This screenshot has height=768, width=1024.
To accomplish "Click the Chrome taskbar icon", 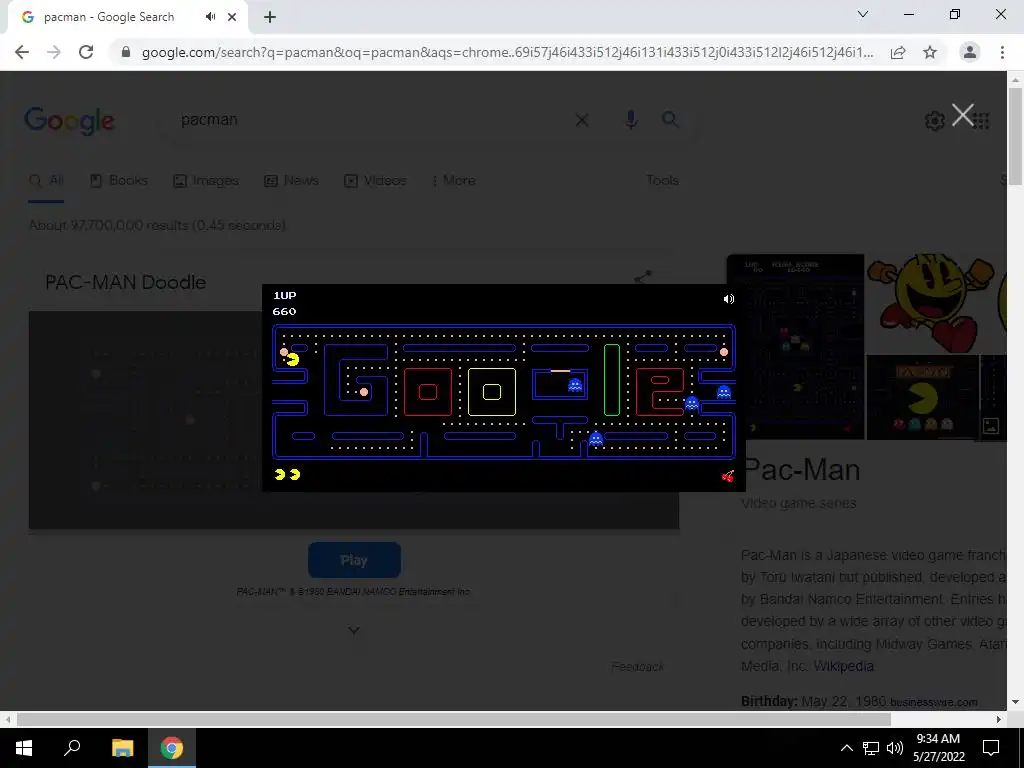I will tap(172, 748).
